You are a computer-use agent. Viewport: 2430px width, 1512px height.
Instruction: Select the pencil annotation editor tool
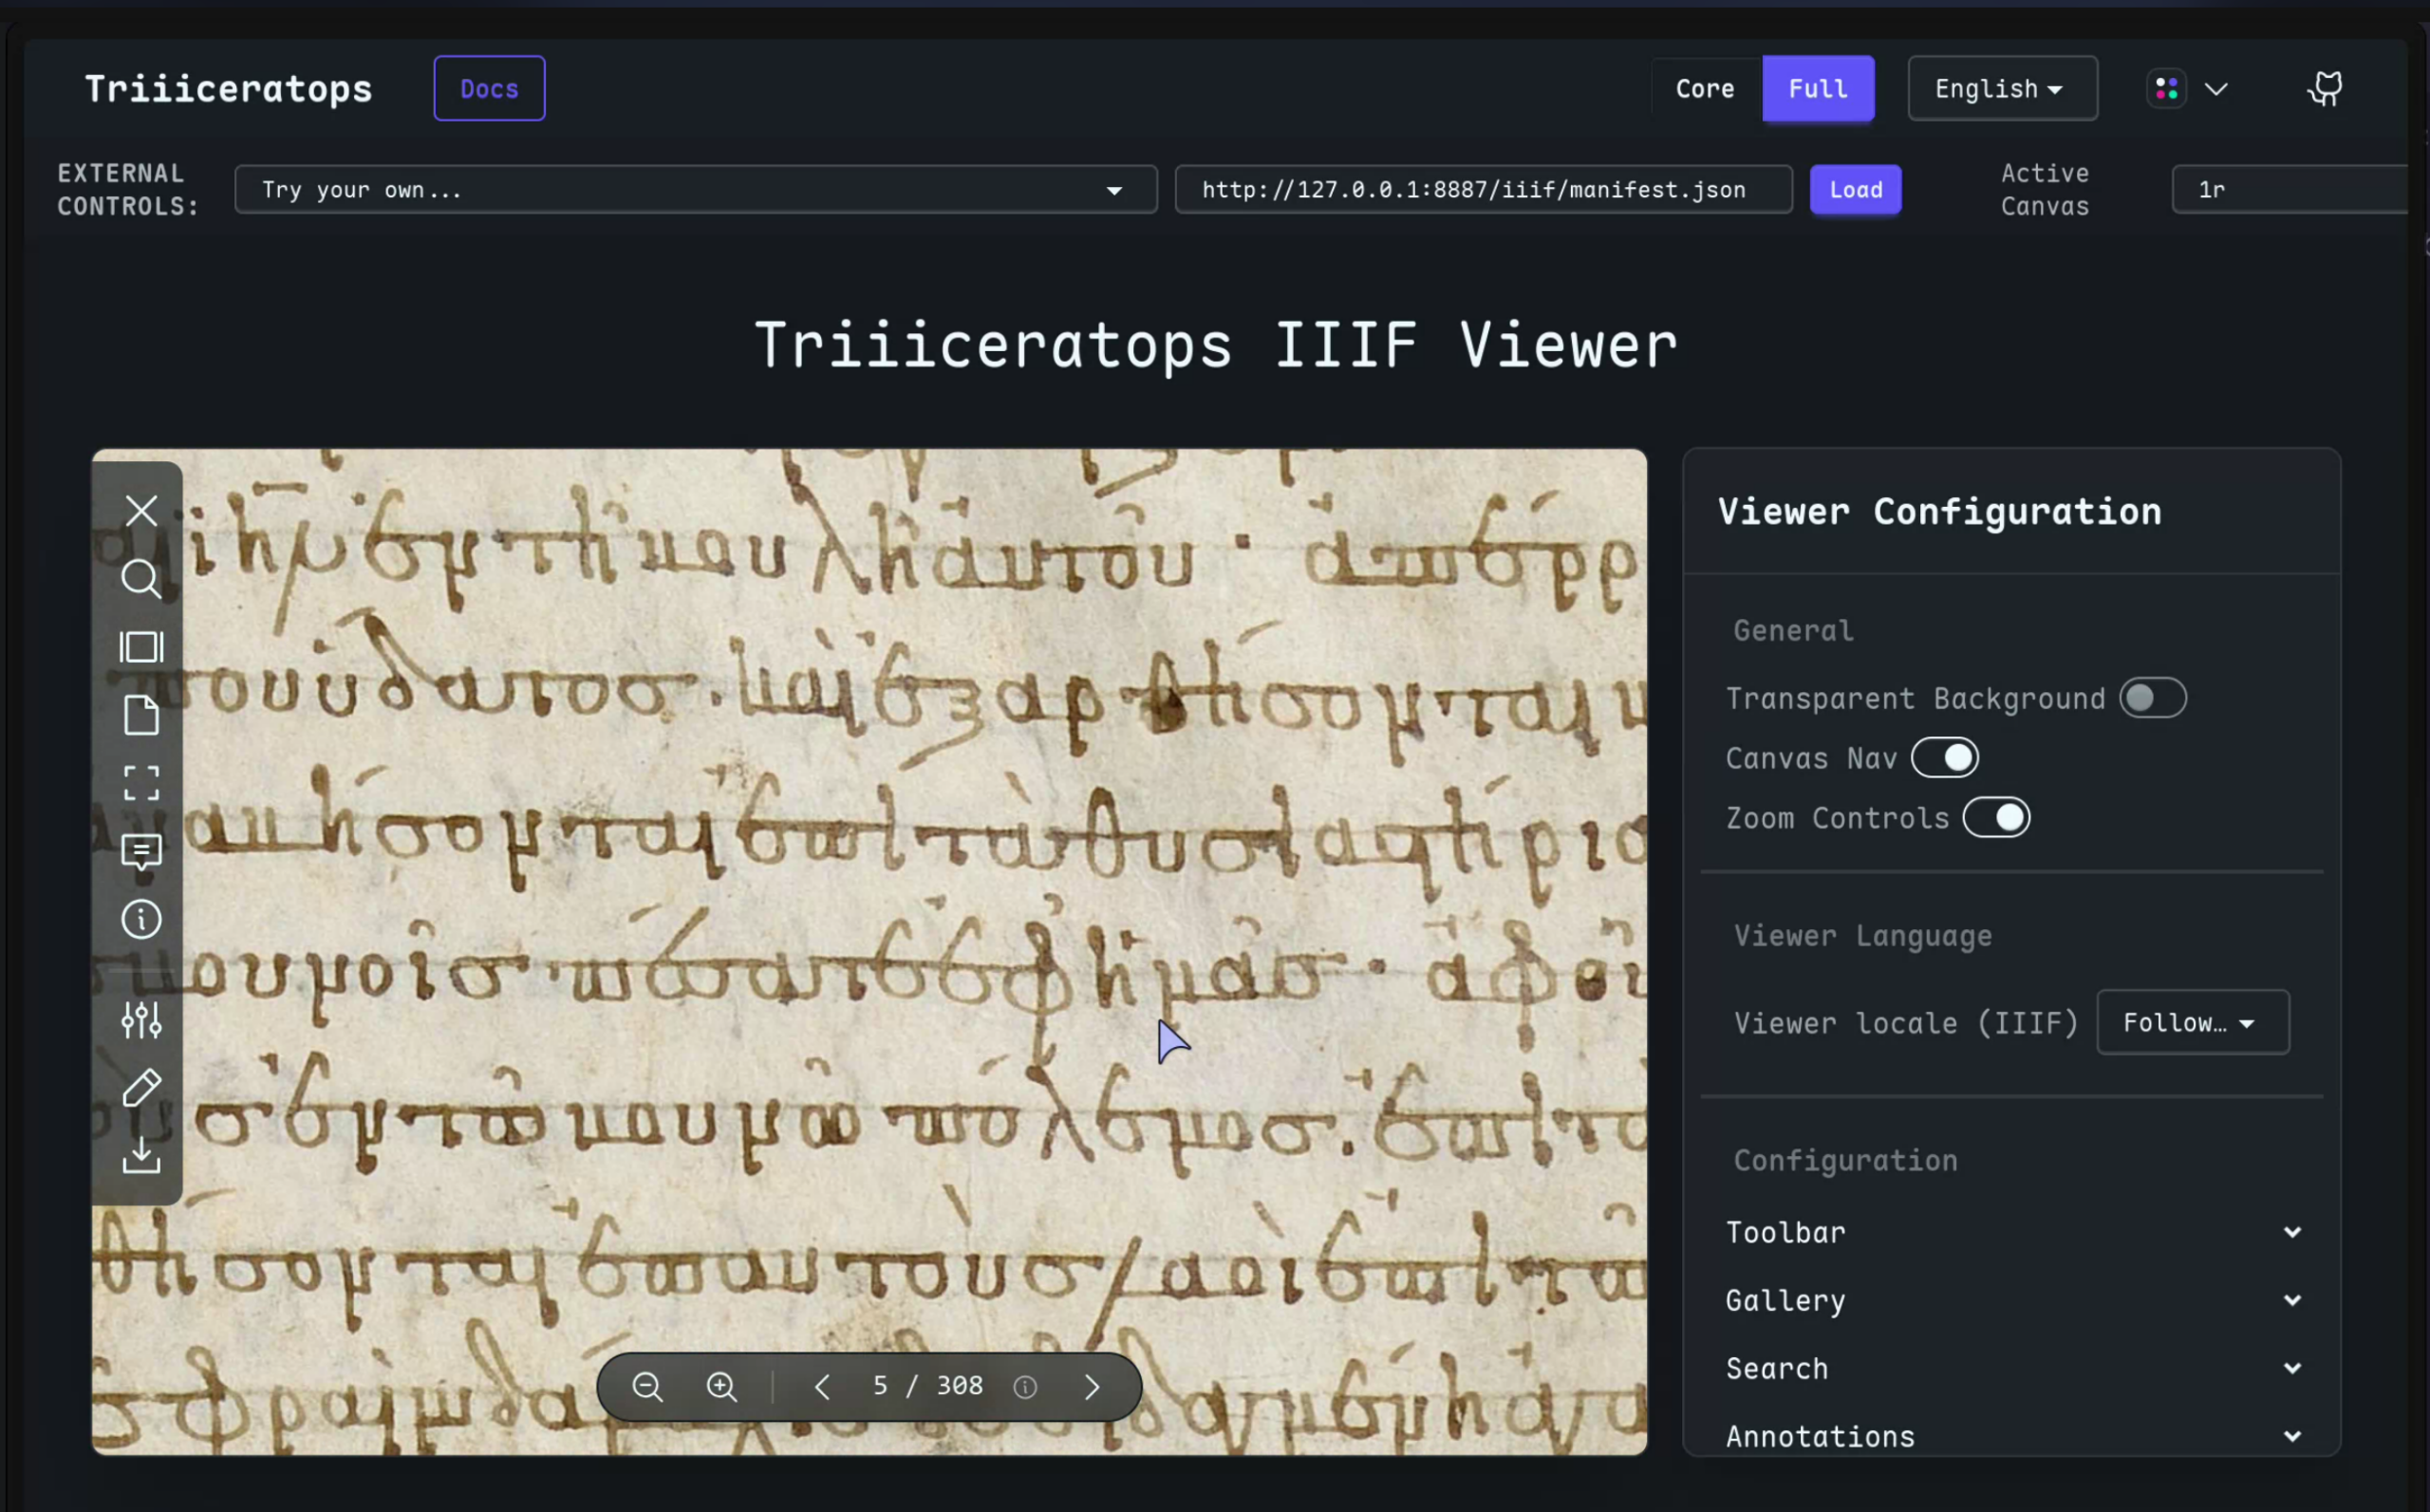tap(141, 1088)
